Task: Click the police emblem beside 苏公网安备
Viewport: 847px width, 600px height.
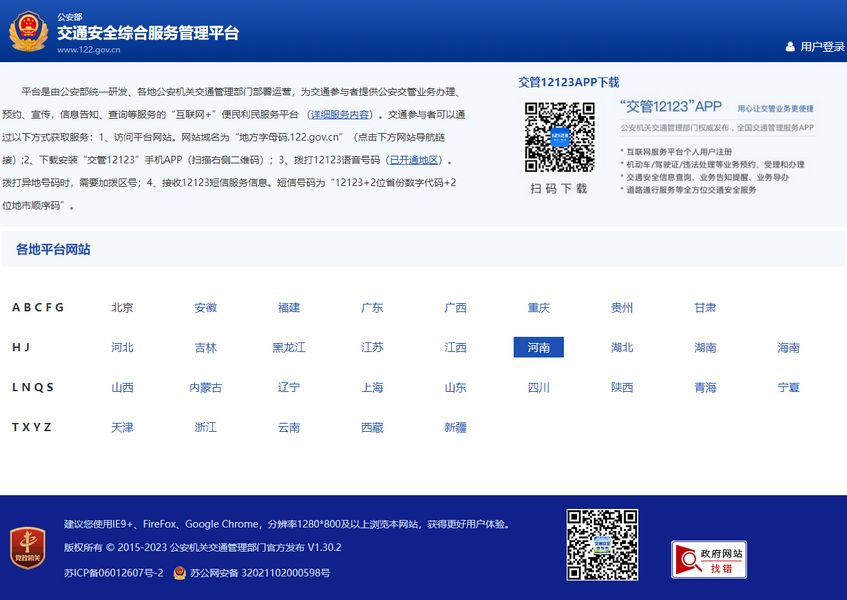Action: pyautogui.click(x=179, y=573)
